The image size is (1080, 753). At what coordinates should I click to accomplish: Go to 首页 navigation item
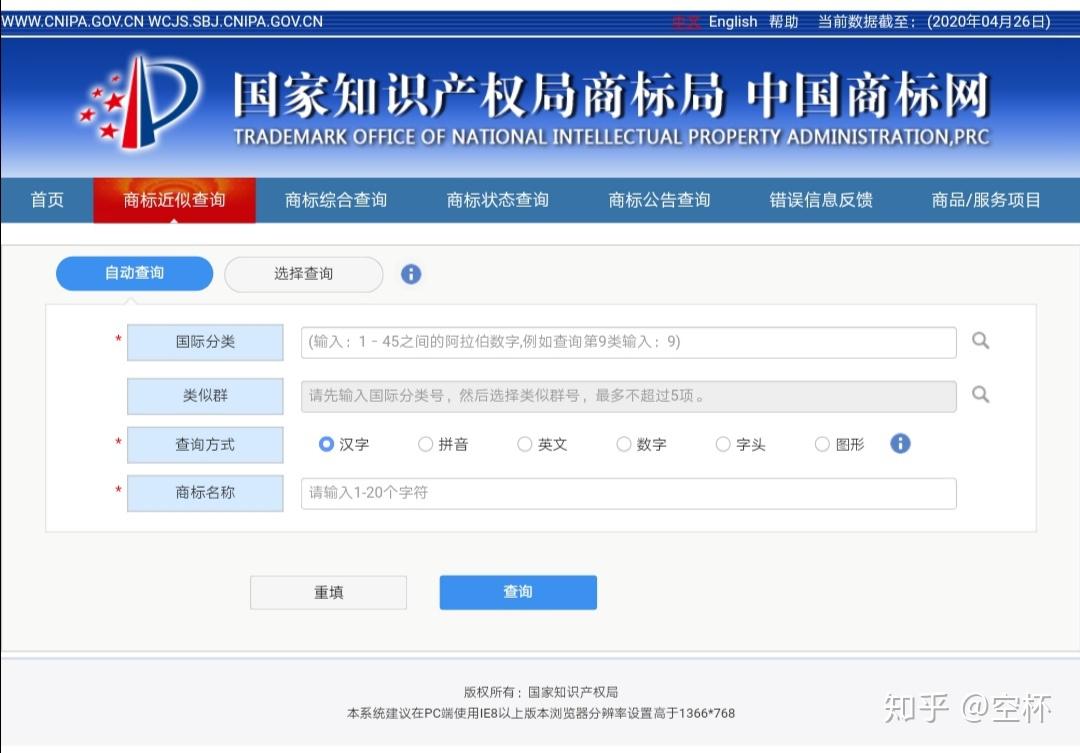(x=47, y=200)
